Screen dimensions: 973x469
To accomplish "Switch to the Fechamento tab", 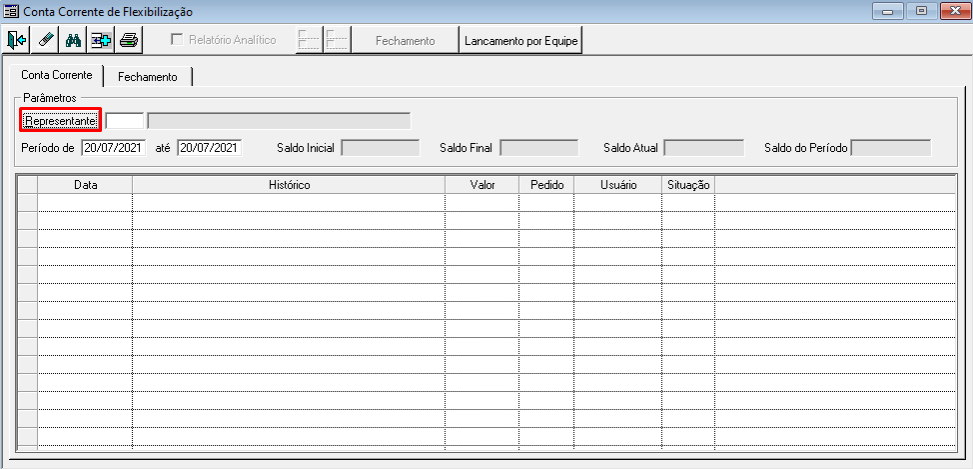I will coord(148,77).
